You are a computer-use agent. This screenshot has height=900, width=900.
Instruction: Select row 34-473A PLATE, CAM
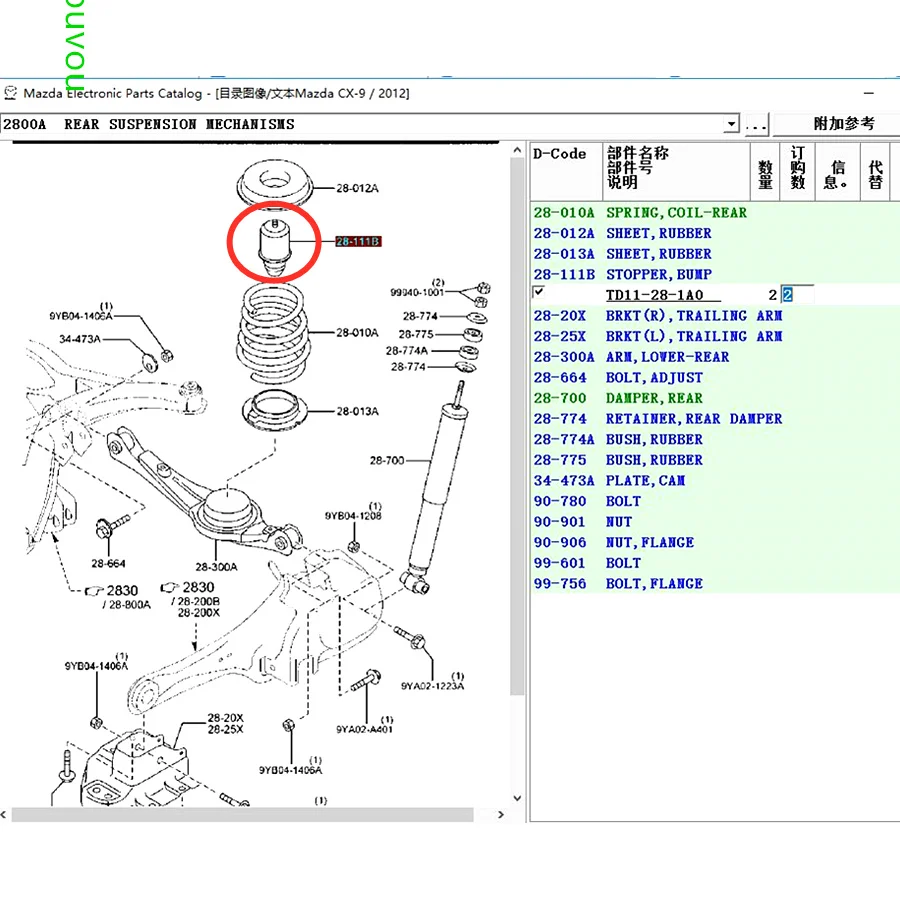coord(715,480)
